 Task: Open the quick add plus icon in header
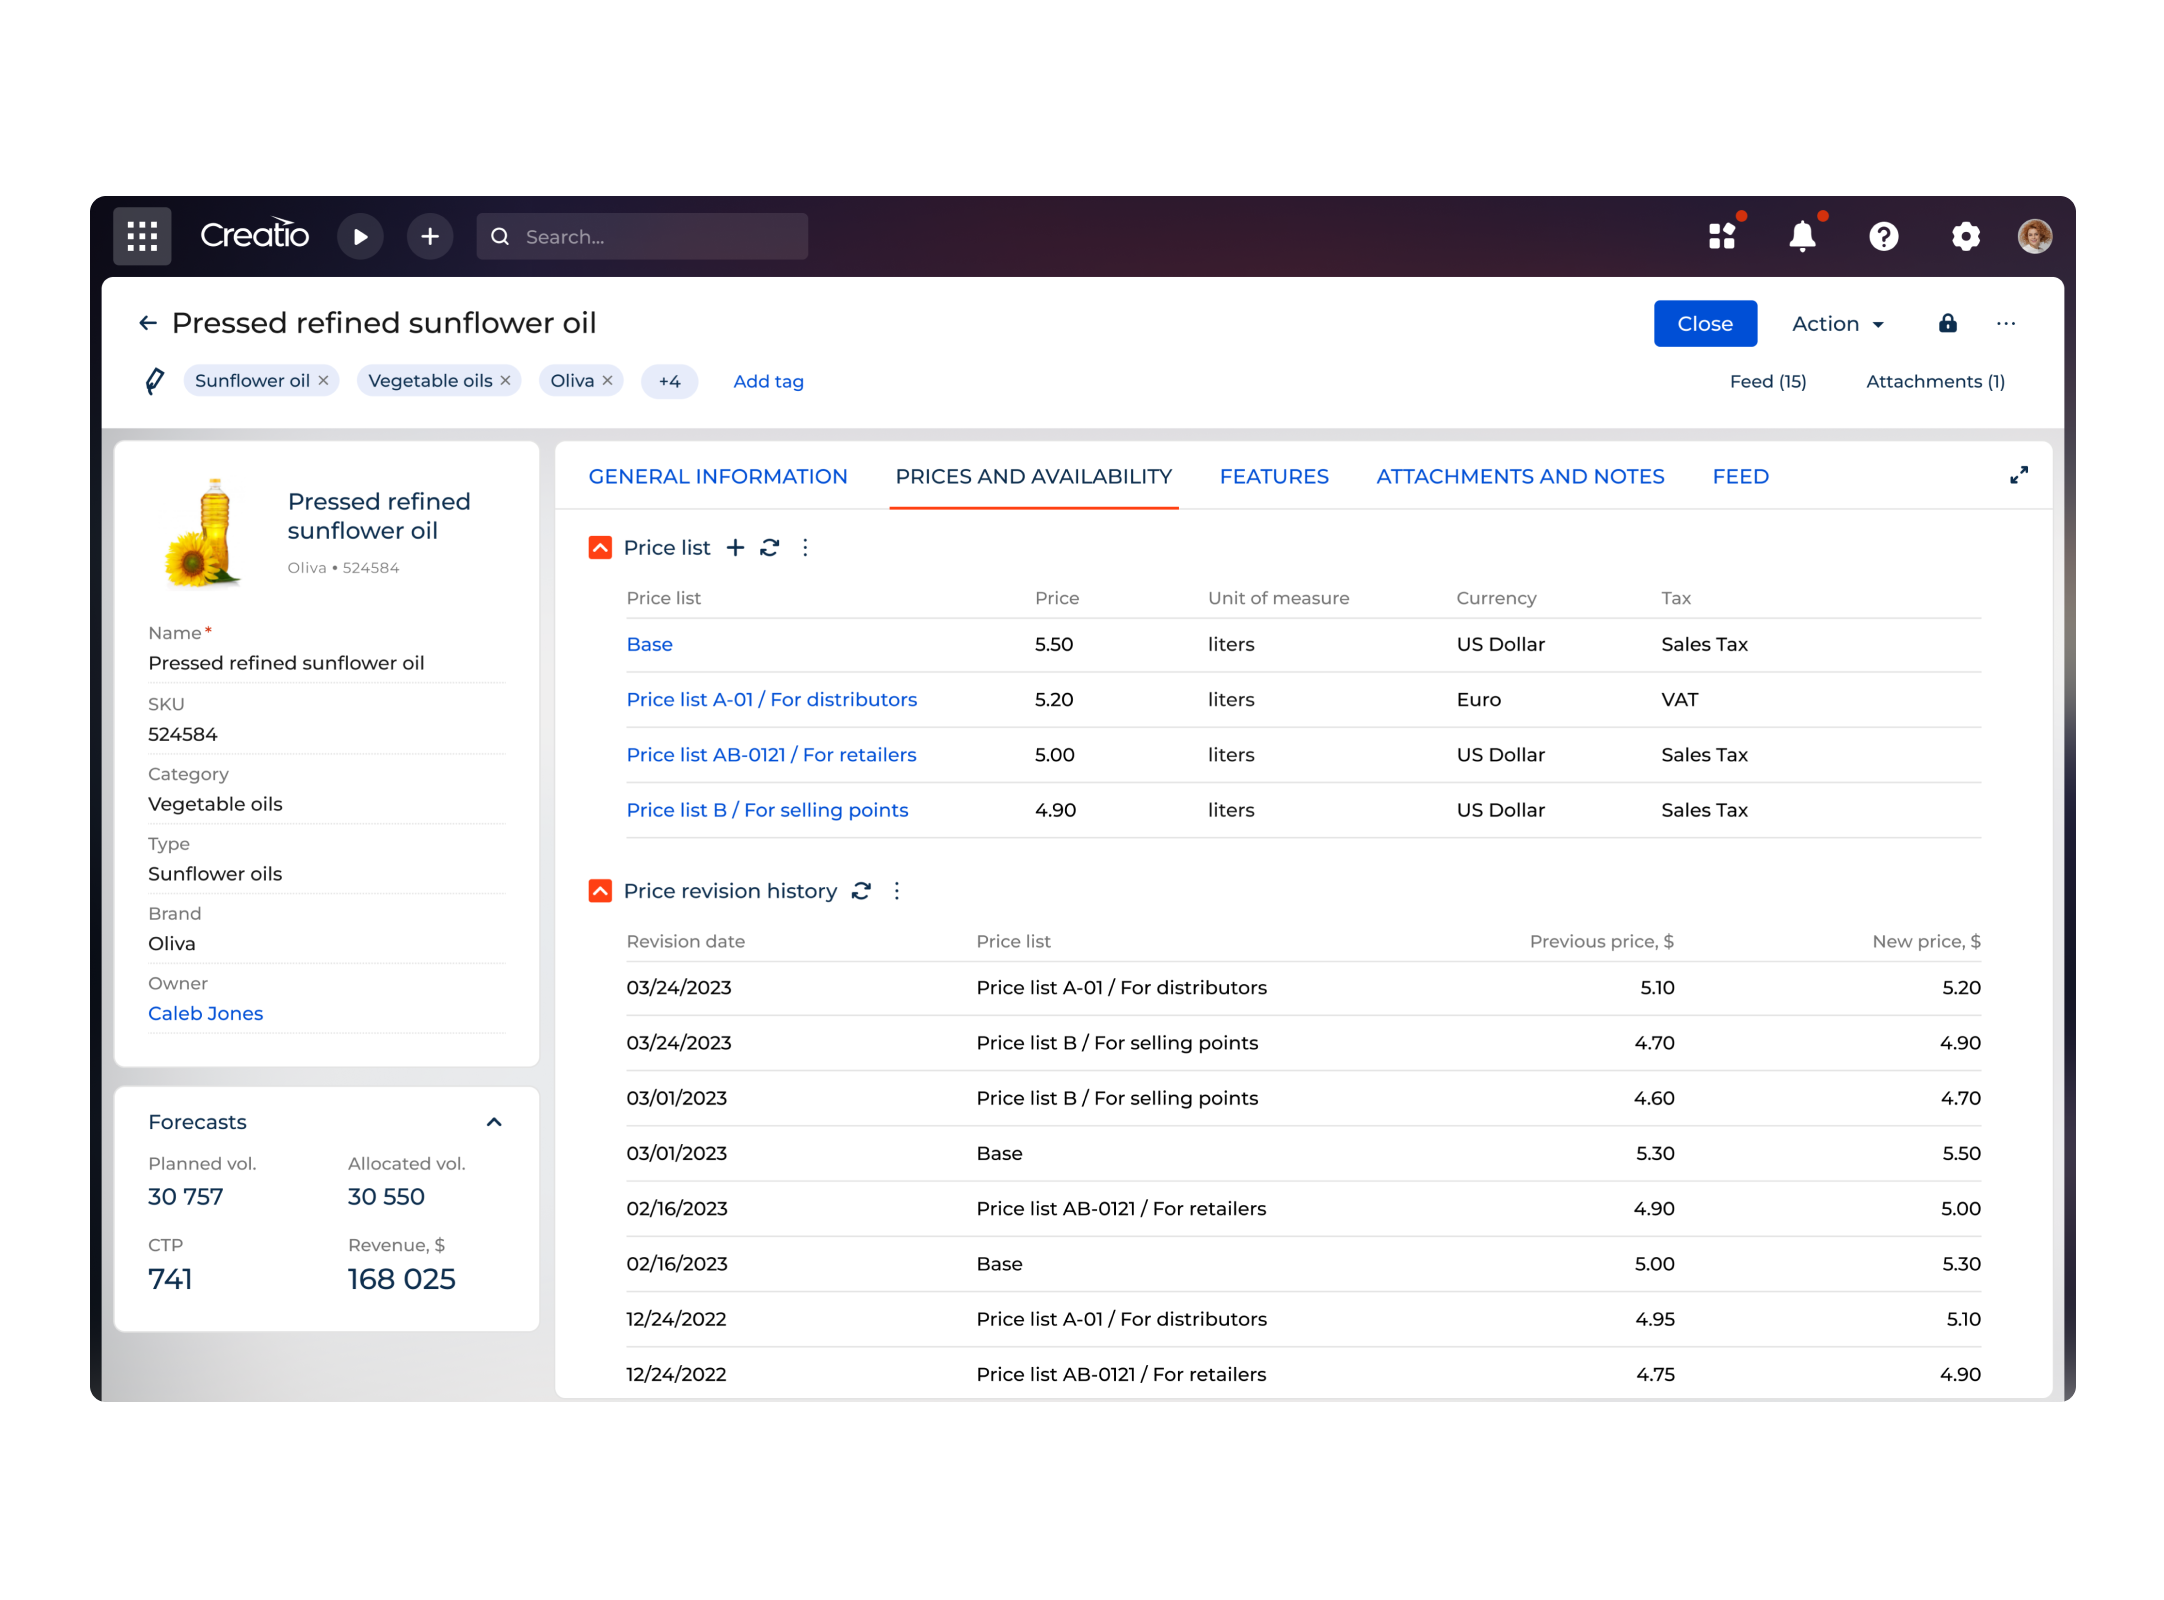(430, 236)
